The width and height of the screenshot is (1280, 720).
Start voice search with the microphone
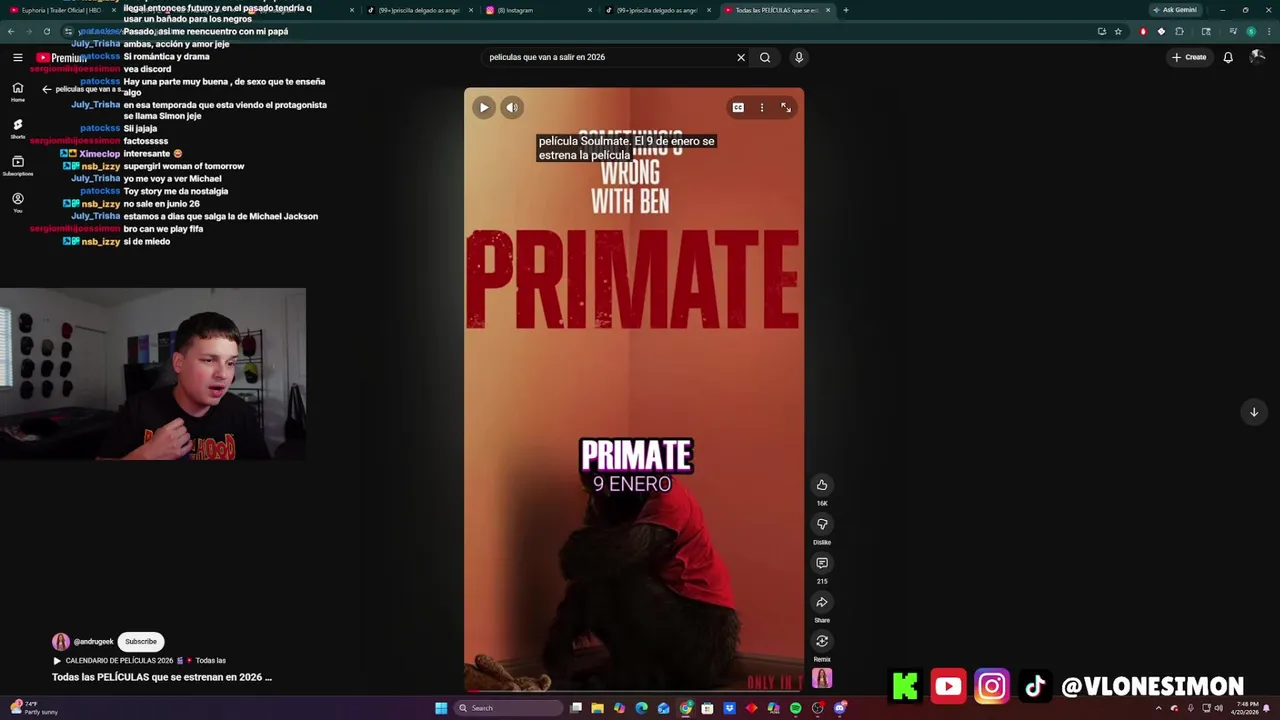(798, 58)
